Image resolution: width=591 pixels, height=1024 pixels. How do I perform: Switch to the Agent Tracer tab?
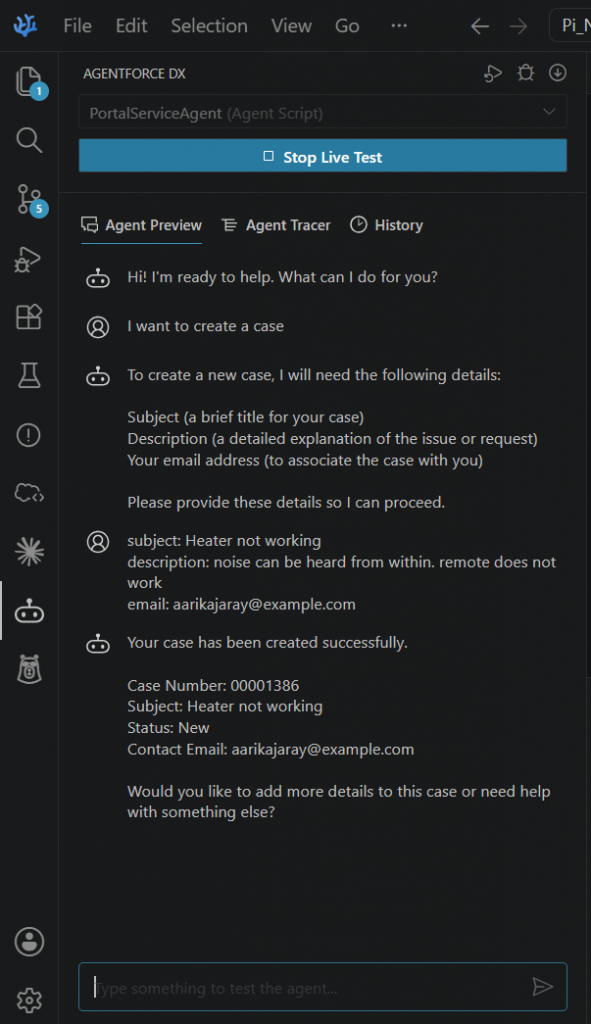(276, 225)
